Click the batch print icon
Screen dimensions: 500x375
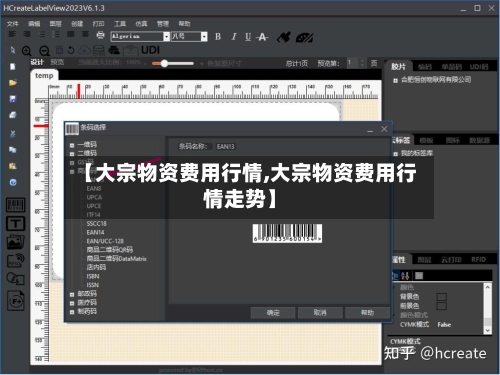point(114,50)
